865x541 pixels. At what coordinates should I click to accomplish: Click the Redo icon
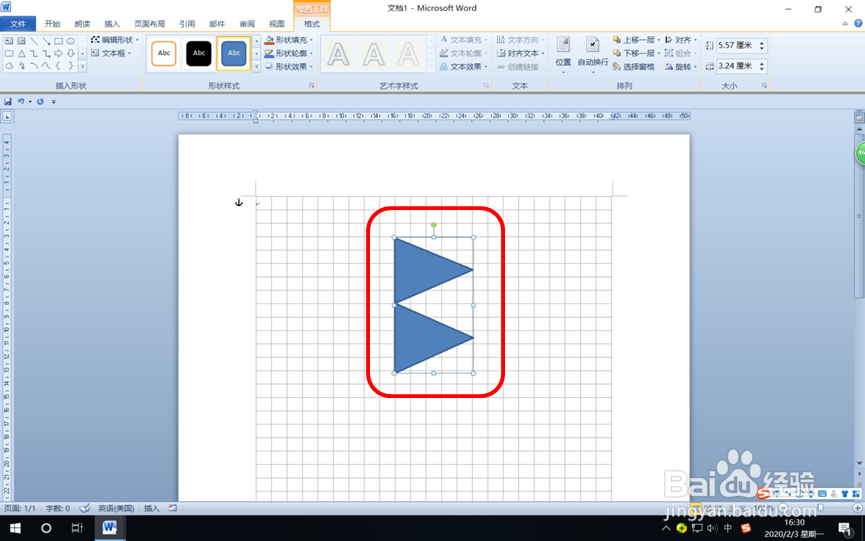[40, 101]
